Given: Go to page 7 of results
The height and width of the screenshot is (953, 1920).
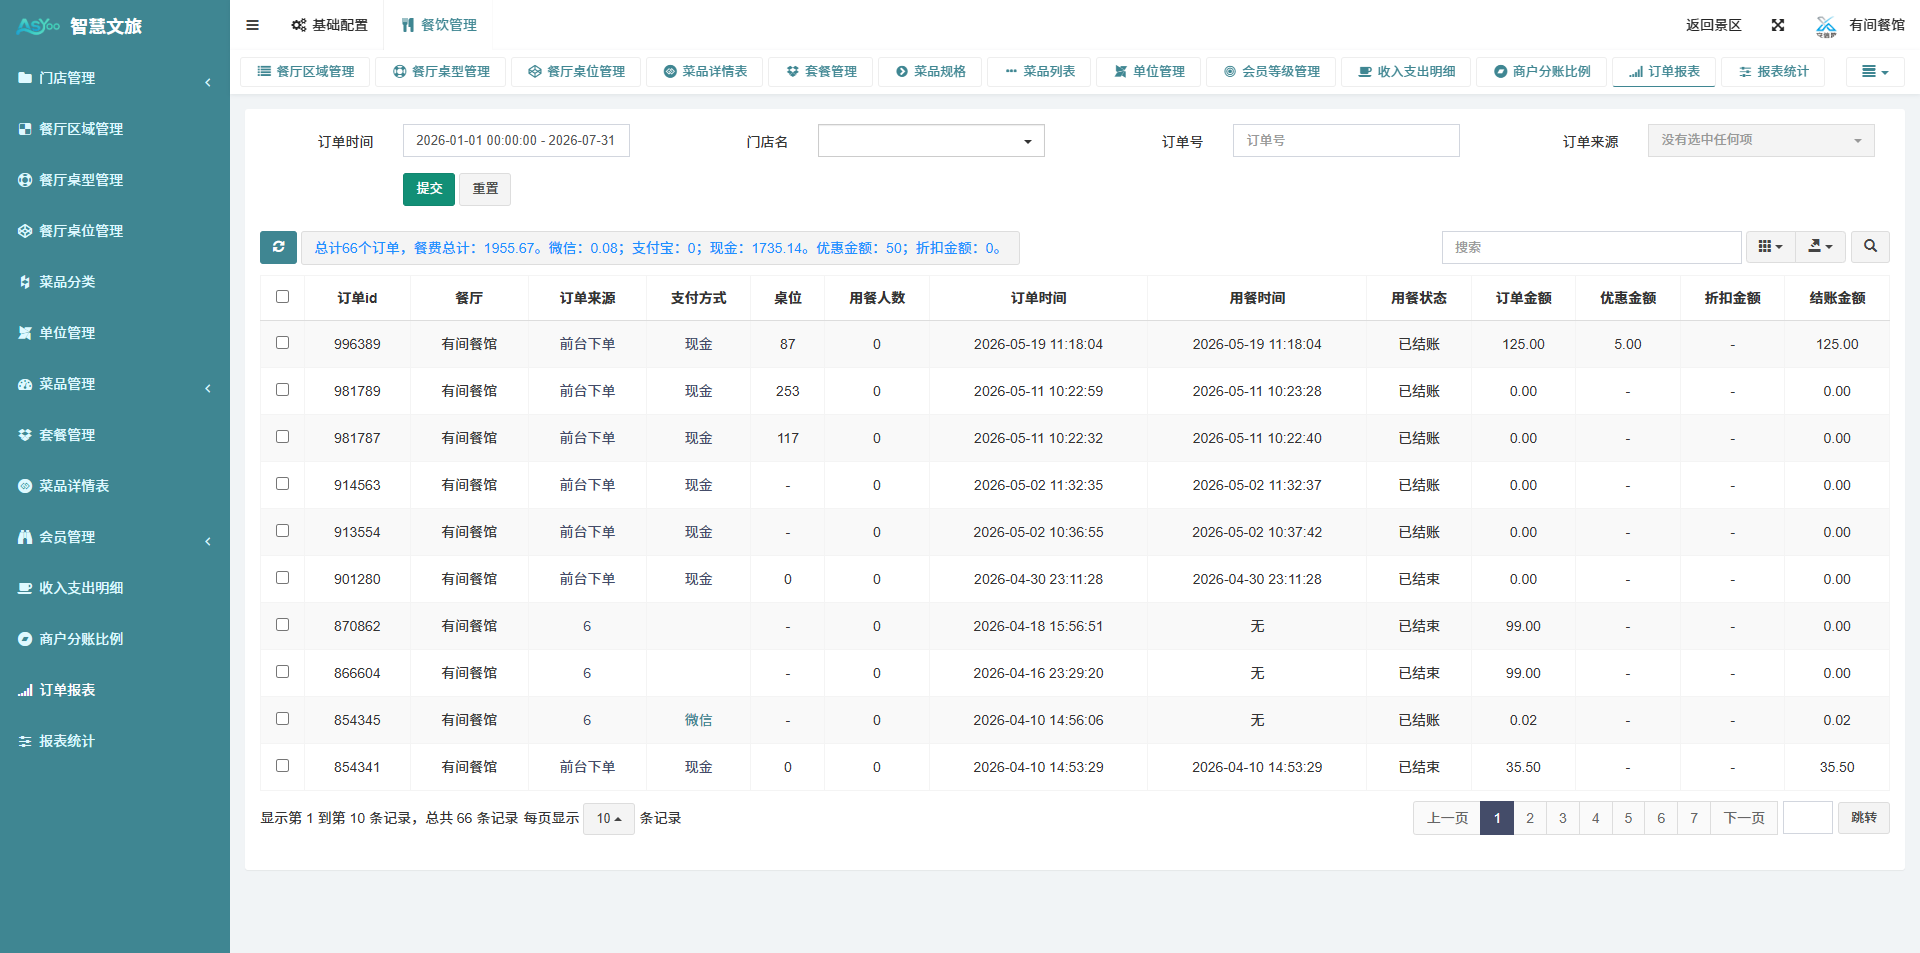Looking at the screenshot, I should 1694,818.
